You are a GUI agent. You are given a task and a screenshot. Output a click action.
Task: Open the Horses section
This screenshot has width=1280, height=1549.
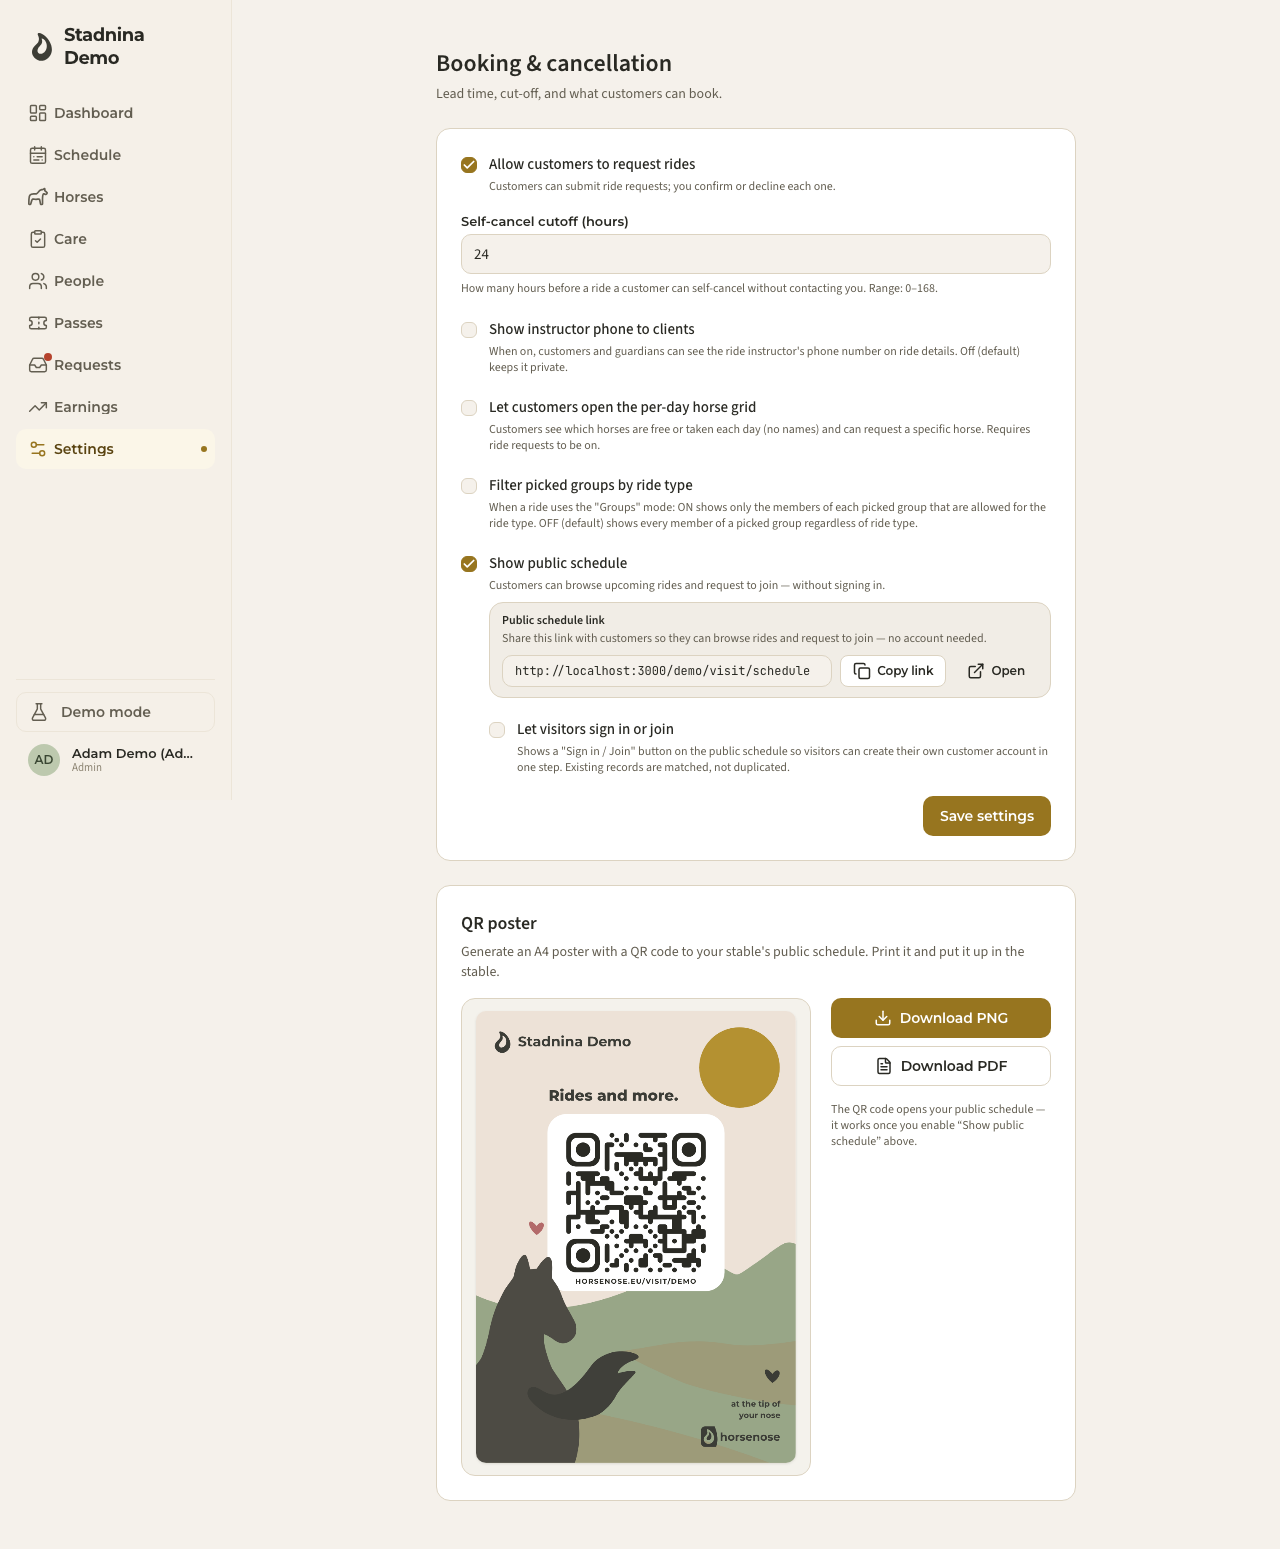click(115, 197)
